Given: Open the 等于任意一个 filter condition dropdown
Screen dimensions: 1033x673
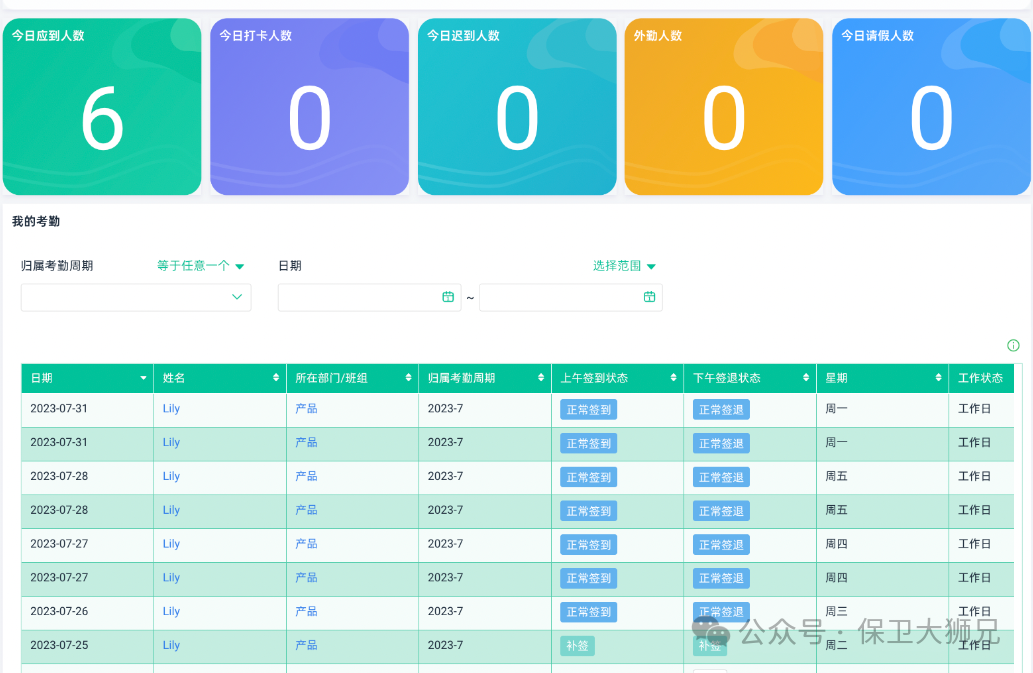Looking at the screenshot, I should click(x=201, y=266).
